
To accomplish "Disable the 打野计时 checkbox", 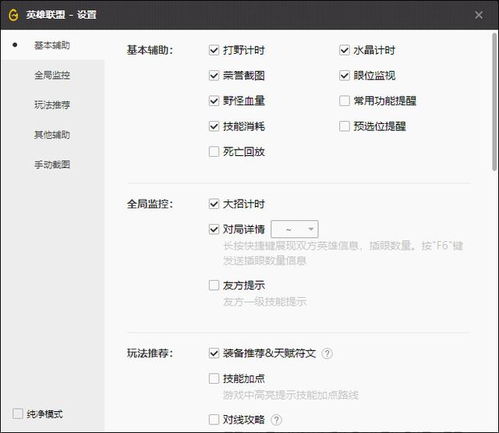I will click(214, 50).
